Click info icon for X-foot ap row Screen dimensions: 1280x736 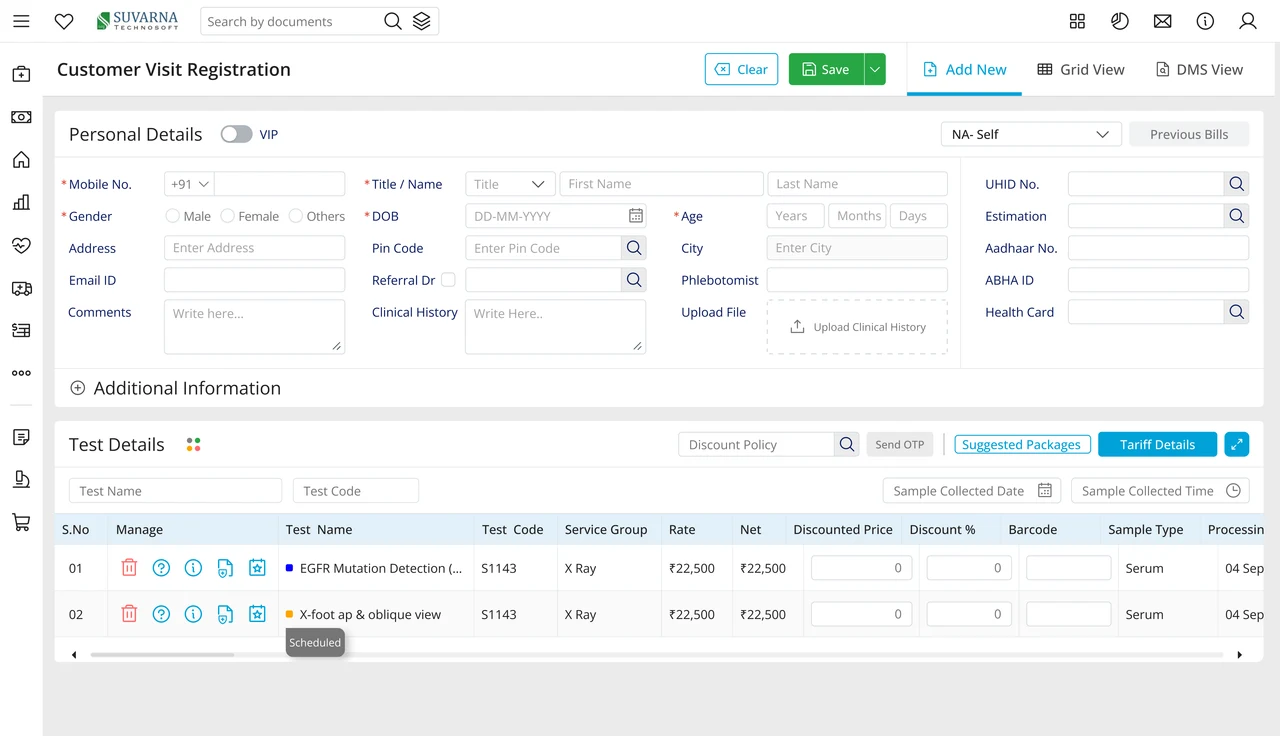coord(193,614)
